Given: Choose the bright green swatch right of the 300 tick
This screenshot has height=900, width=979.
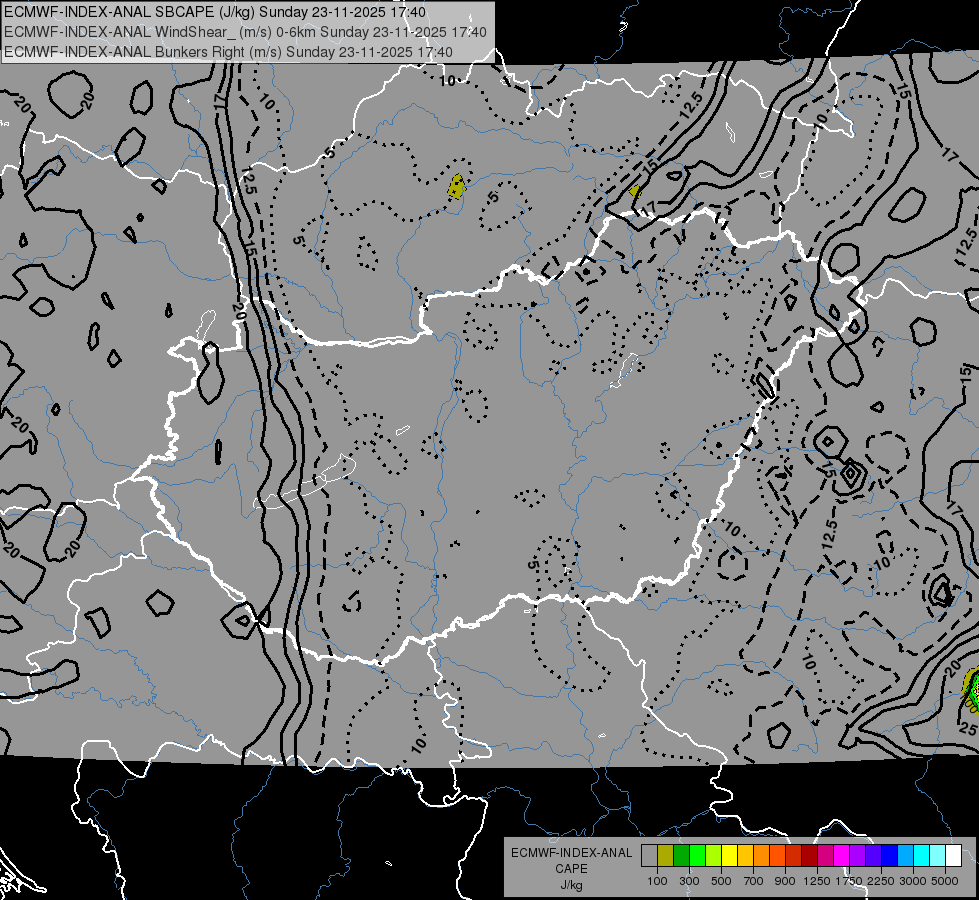Looking at the screenshot, I should tap(697, 855).
